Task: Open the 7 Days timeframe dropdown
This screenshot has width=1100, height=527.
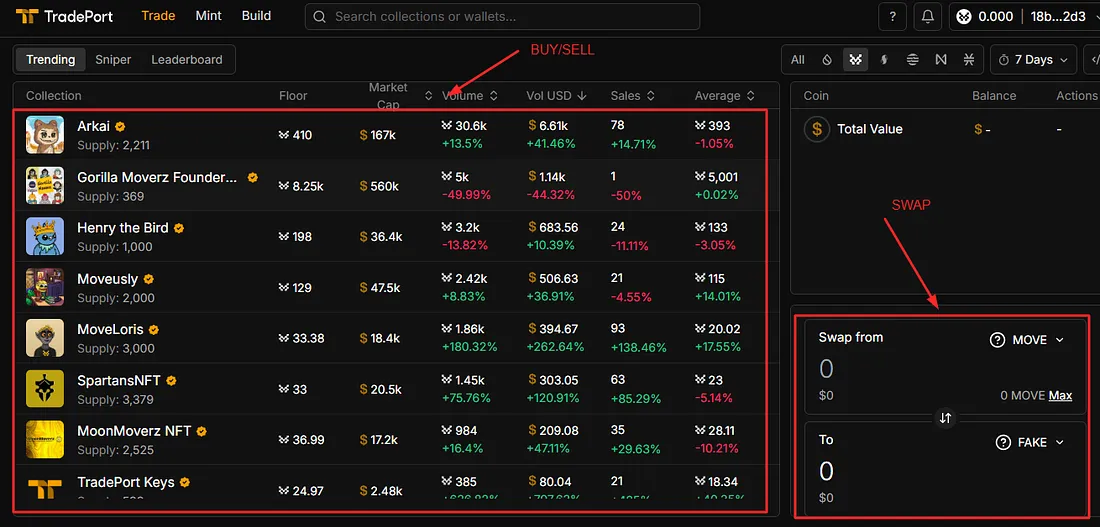Action: (1033, 60)
